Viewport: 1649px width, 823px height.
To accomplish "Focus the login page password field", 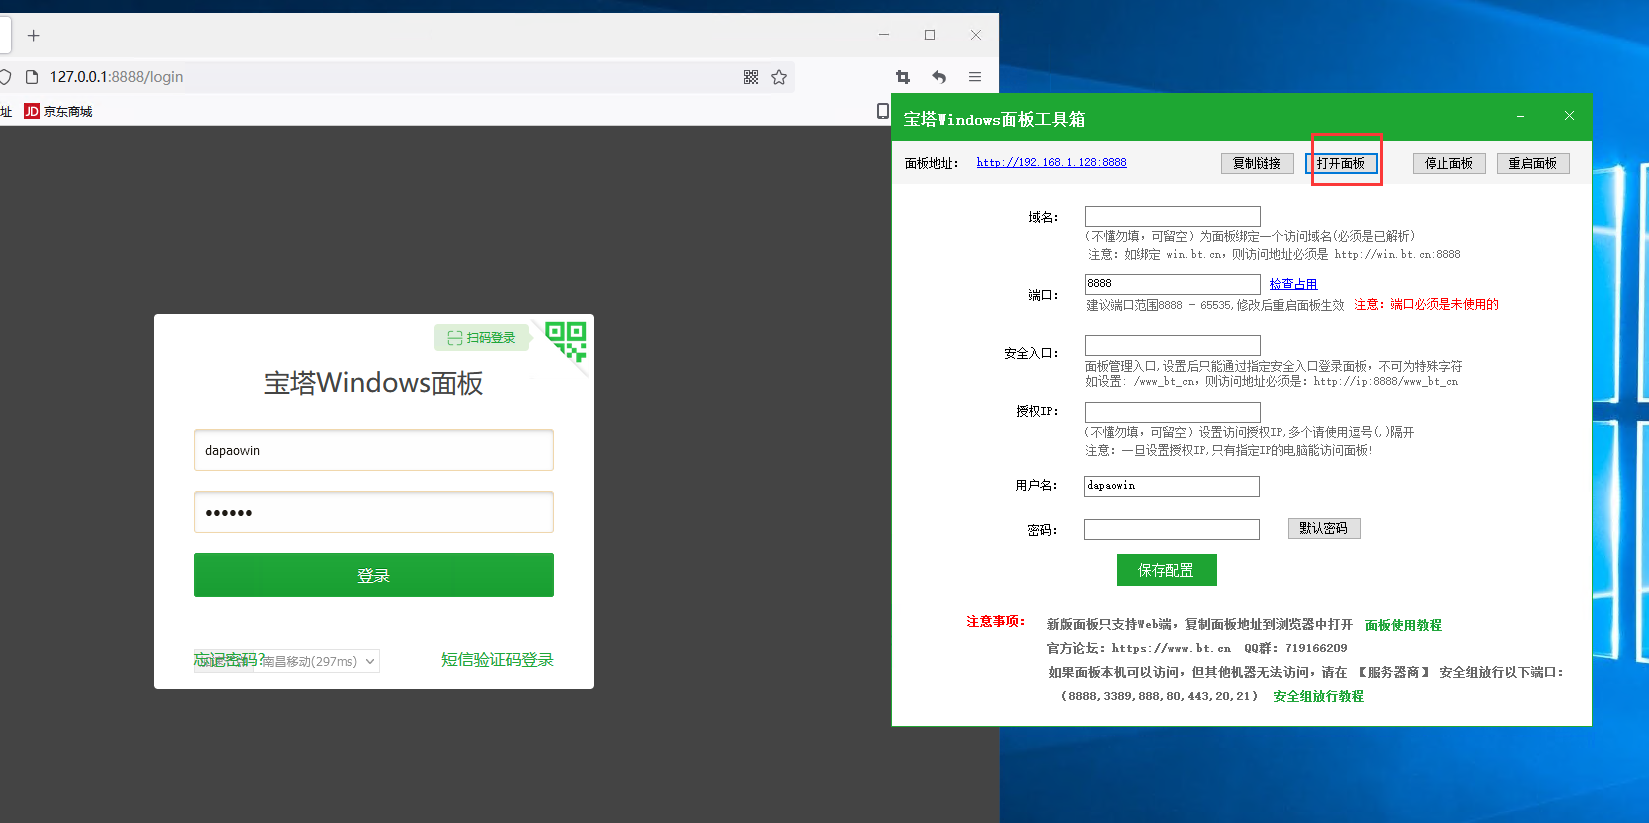I will [374, 512].
